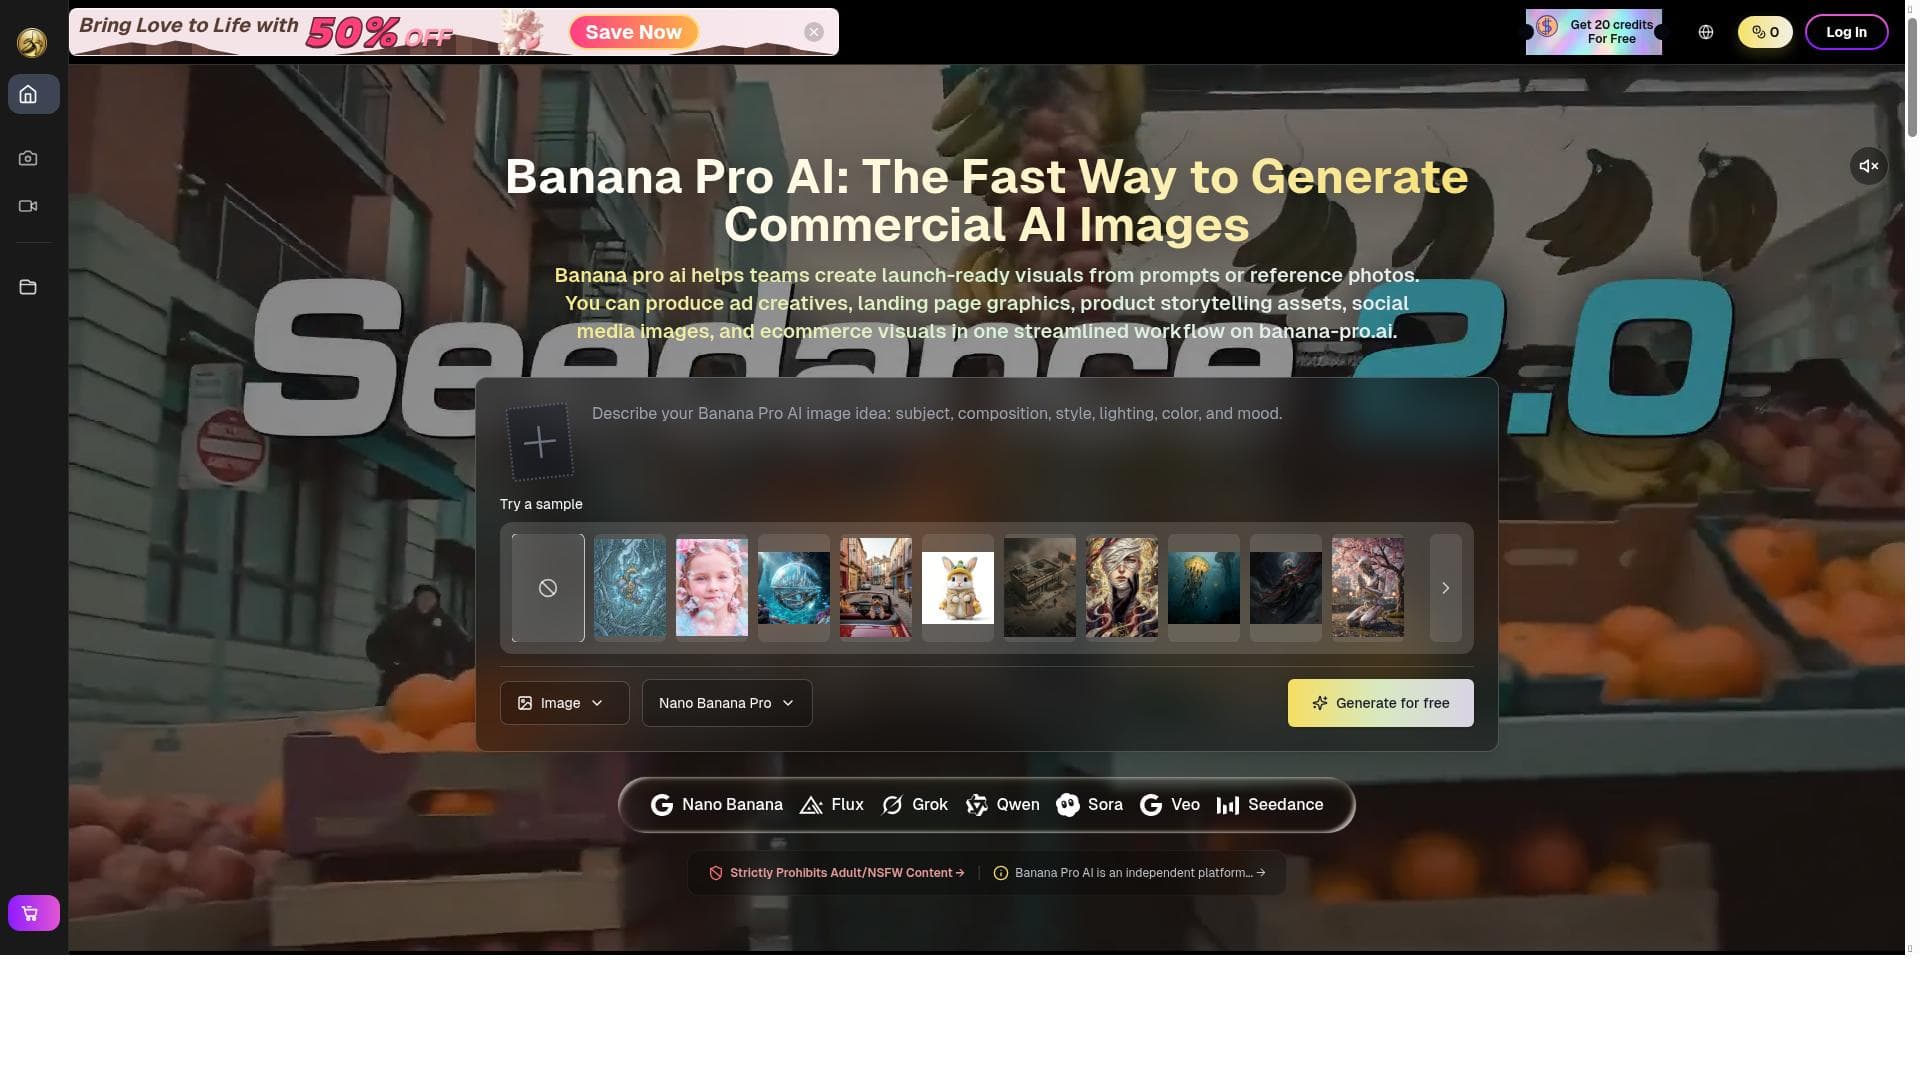Show next samples with right chevron
The image size is (1920, 1080).
coord(1445,588)
